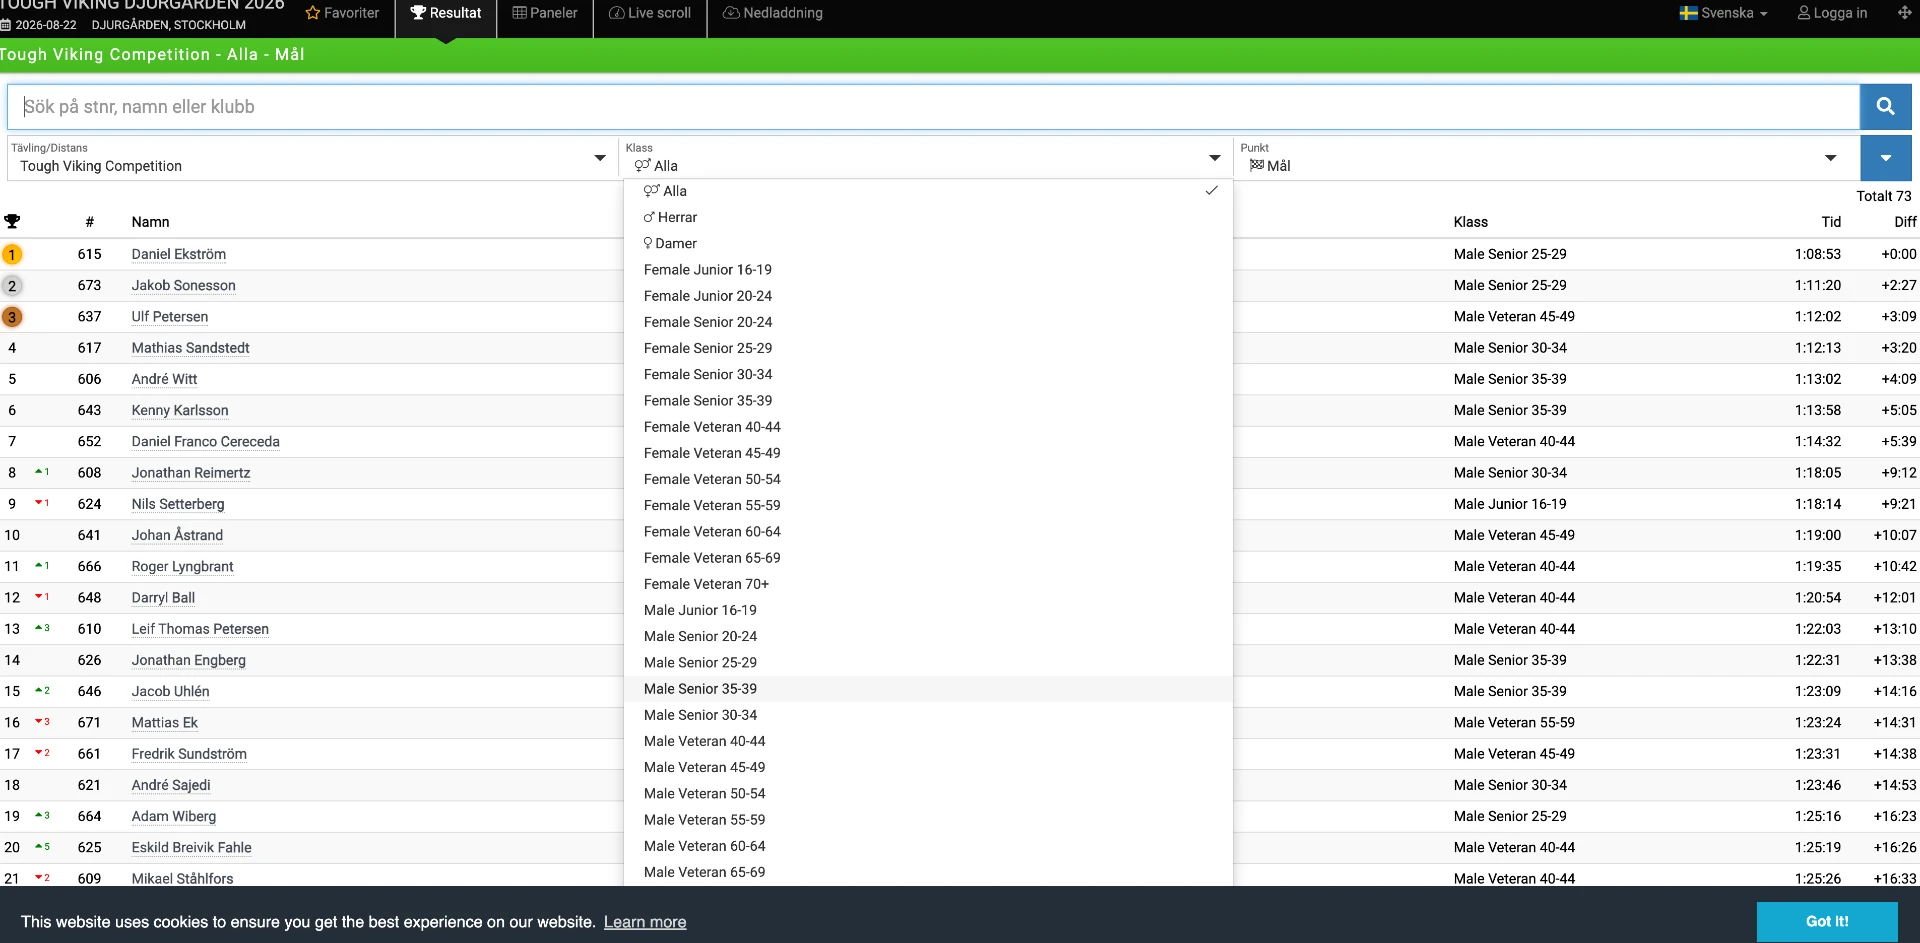This screenshot has width=1920, height=943.
Task: Open Jonathan Reimertz's result
Action: 191,473
